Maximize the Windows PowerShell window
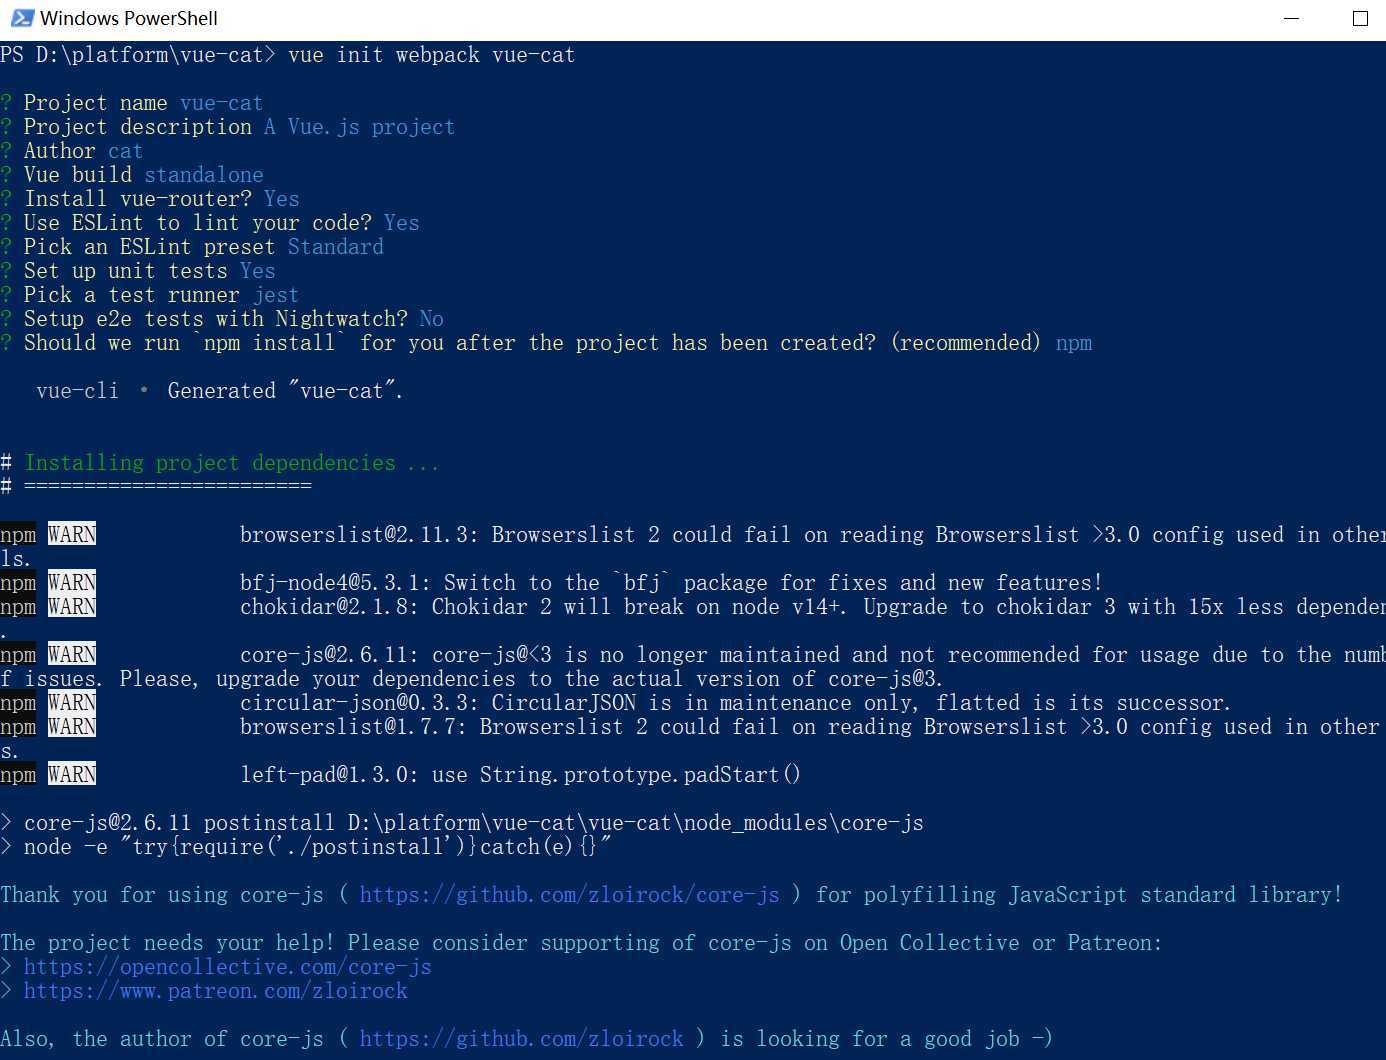The height and width of the screenshot is (1060, 1386). [x=1360, y=18]
